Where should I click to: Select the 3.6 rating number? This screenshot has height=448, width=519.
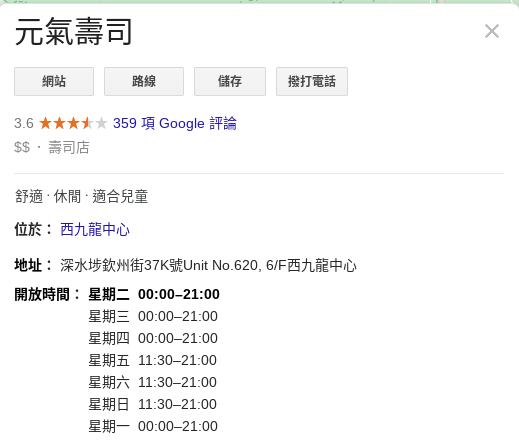pyautogui.click(x=24, y=123)
